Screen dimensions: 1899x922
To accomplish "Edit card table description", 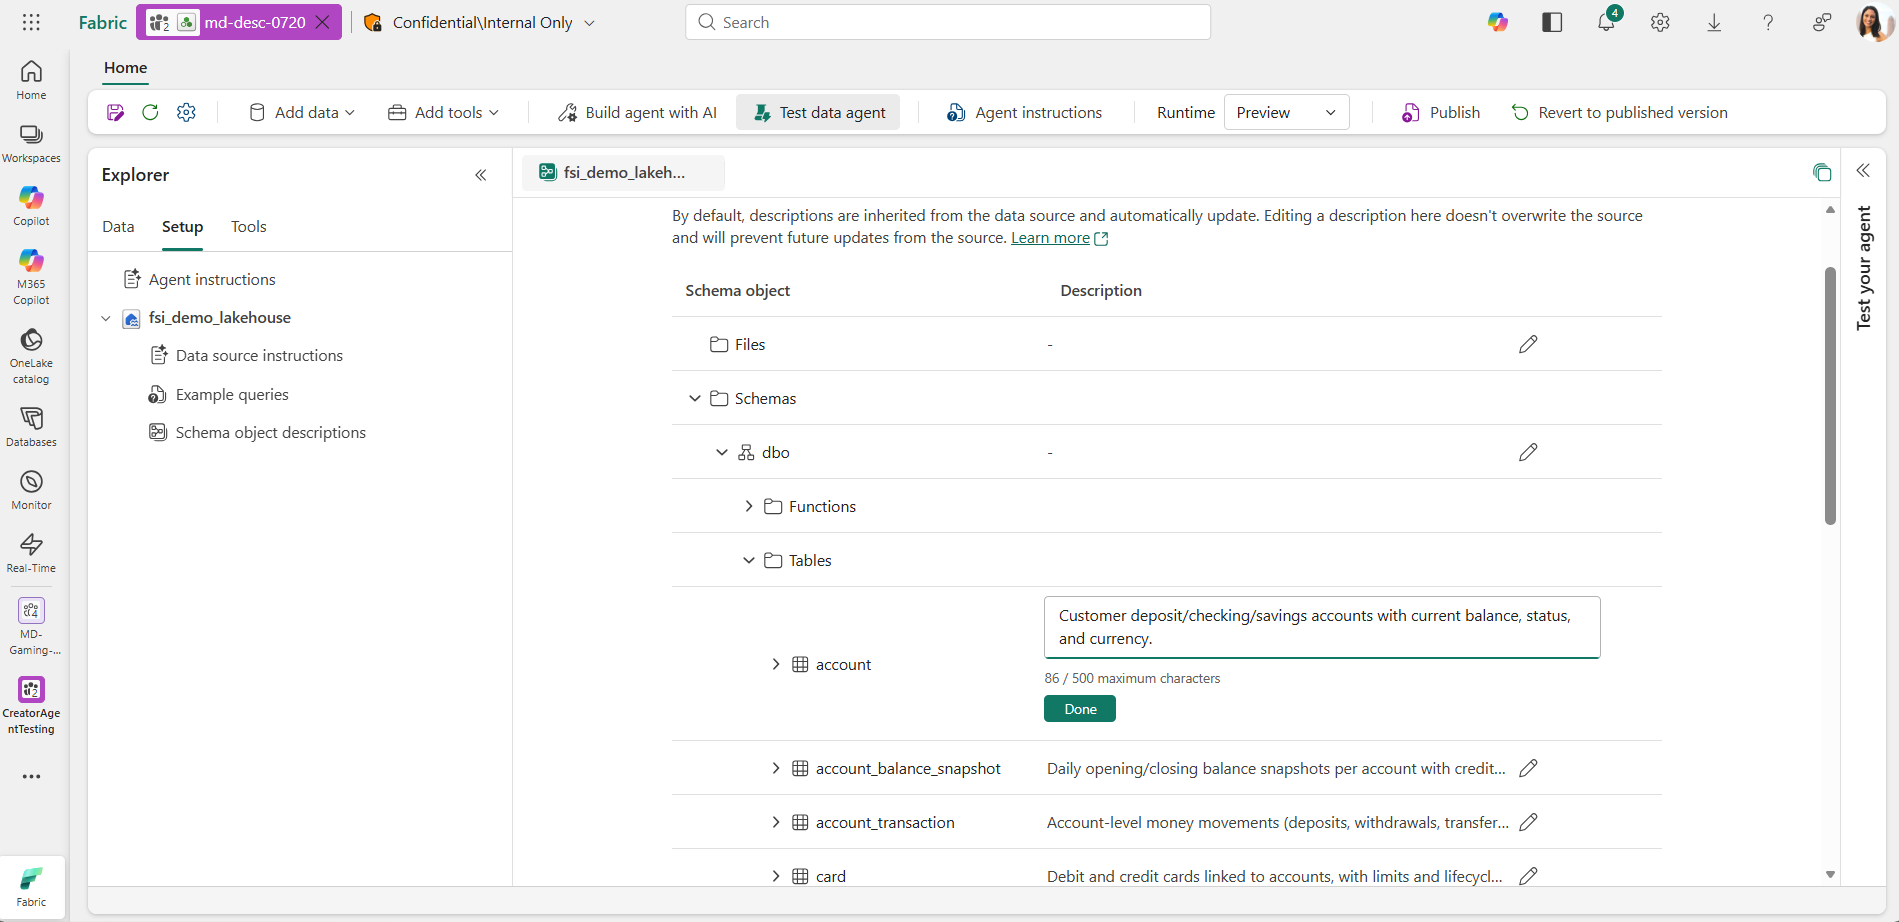I will [1528, 876].
